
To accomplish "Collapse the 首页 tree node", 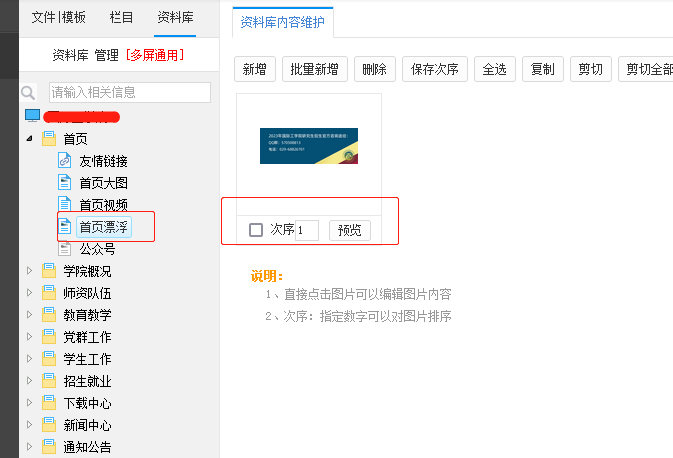I will pyautogui.click(x=29, y=139).
